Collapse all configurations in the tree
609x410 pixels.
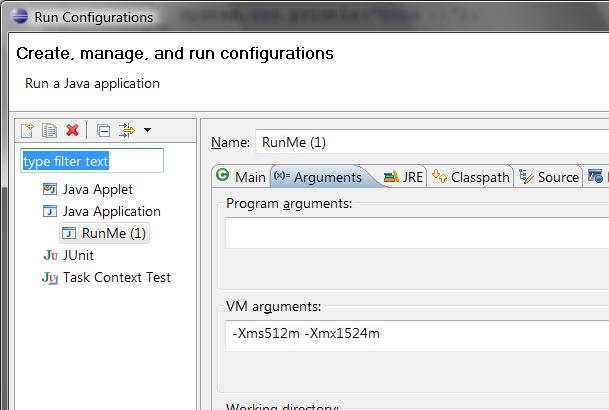(104, 130)
